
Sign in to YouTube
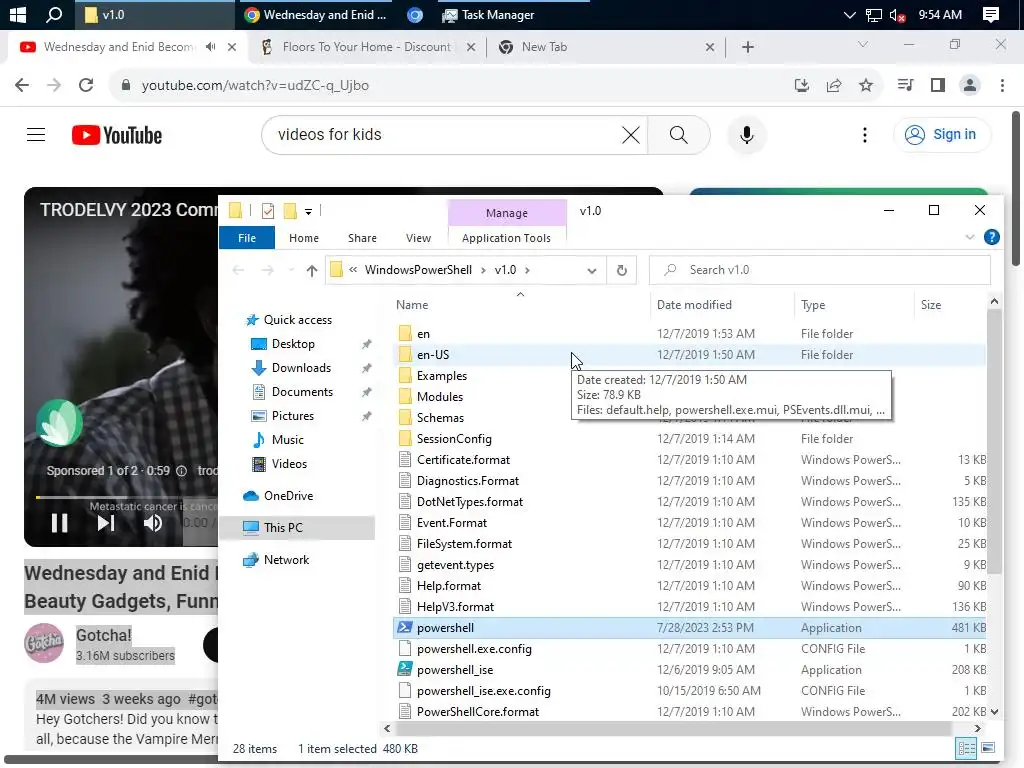(941, 135)
